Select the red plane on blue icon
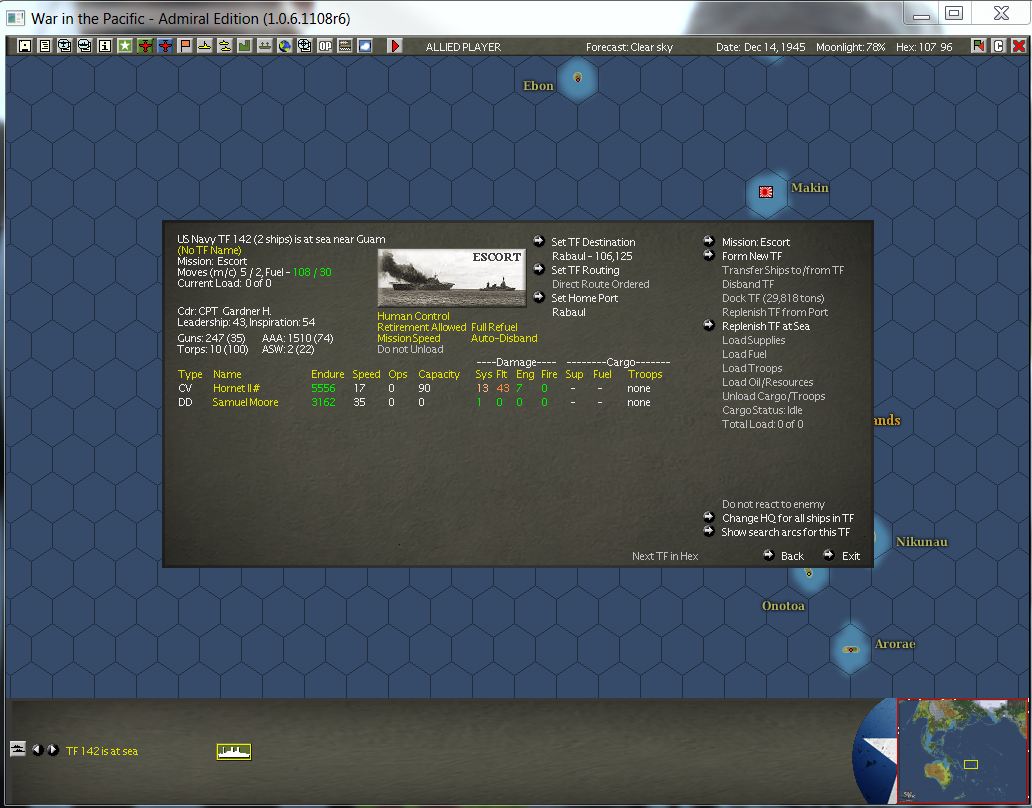 165,46
